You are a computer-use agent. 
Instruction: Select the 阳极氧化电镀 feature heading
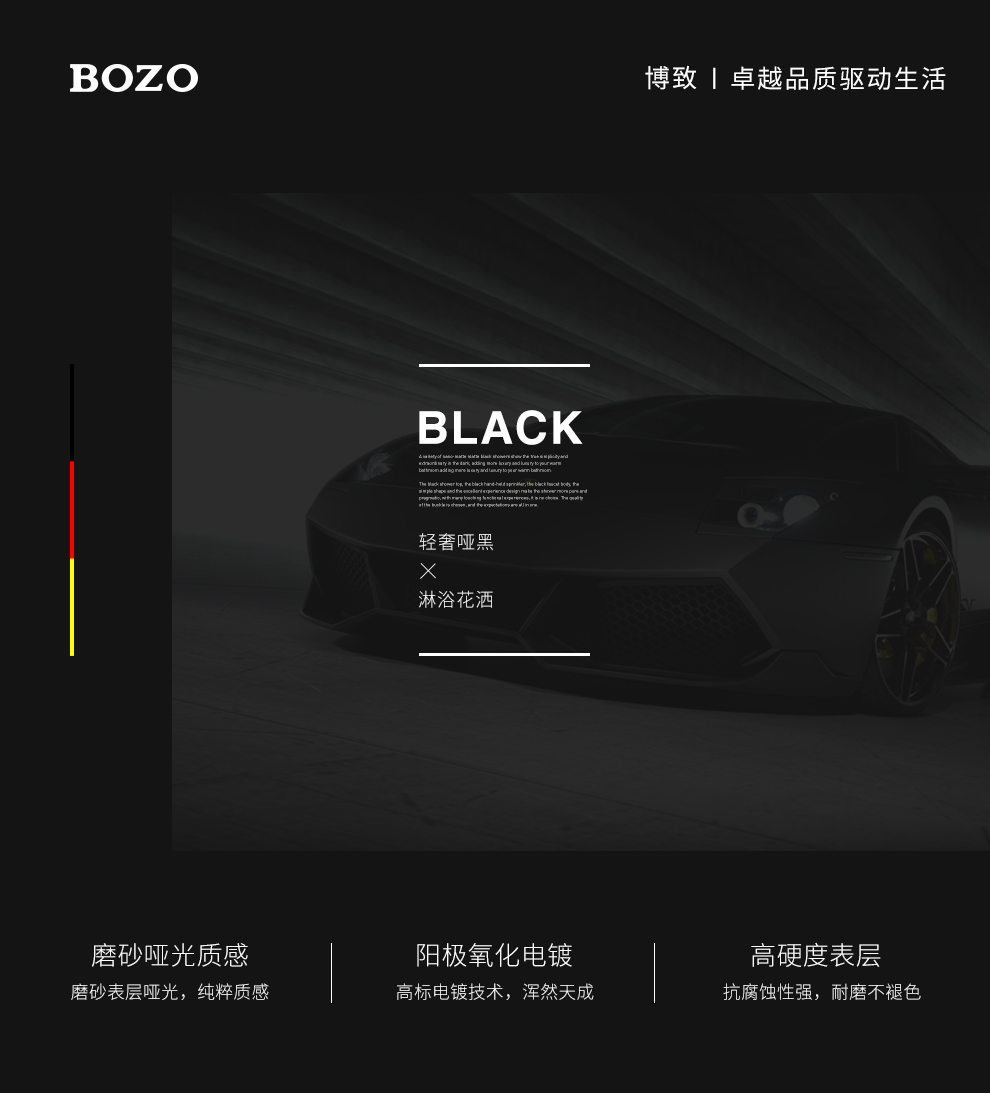(494, 955)
